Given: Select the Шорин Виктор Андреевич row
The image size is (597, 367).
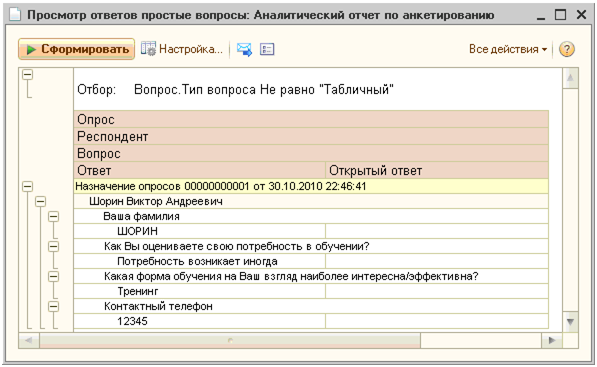Looking at the screenshot, I should [x=311, y=201].
